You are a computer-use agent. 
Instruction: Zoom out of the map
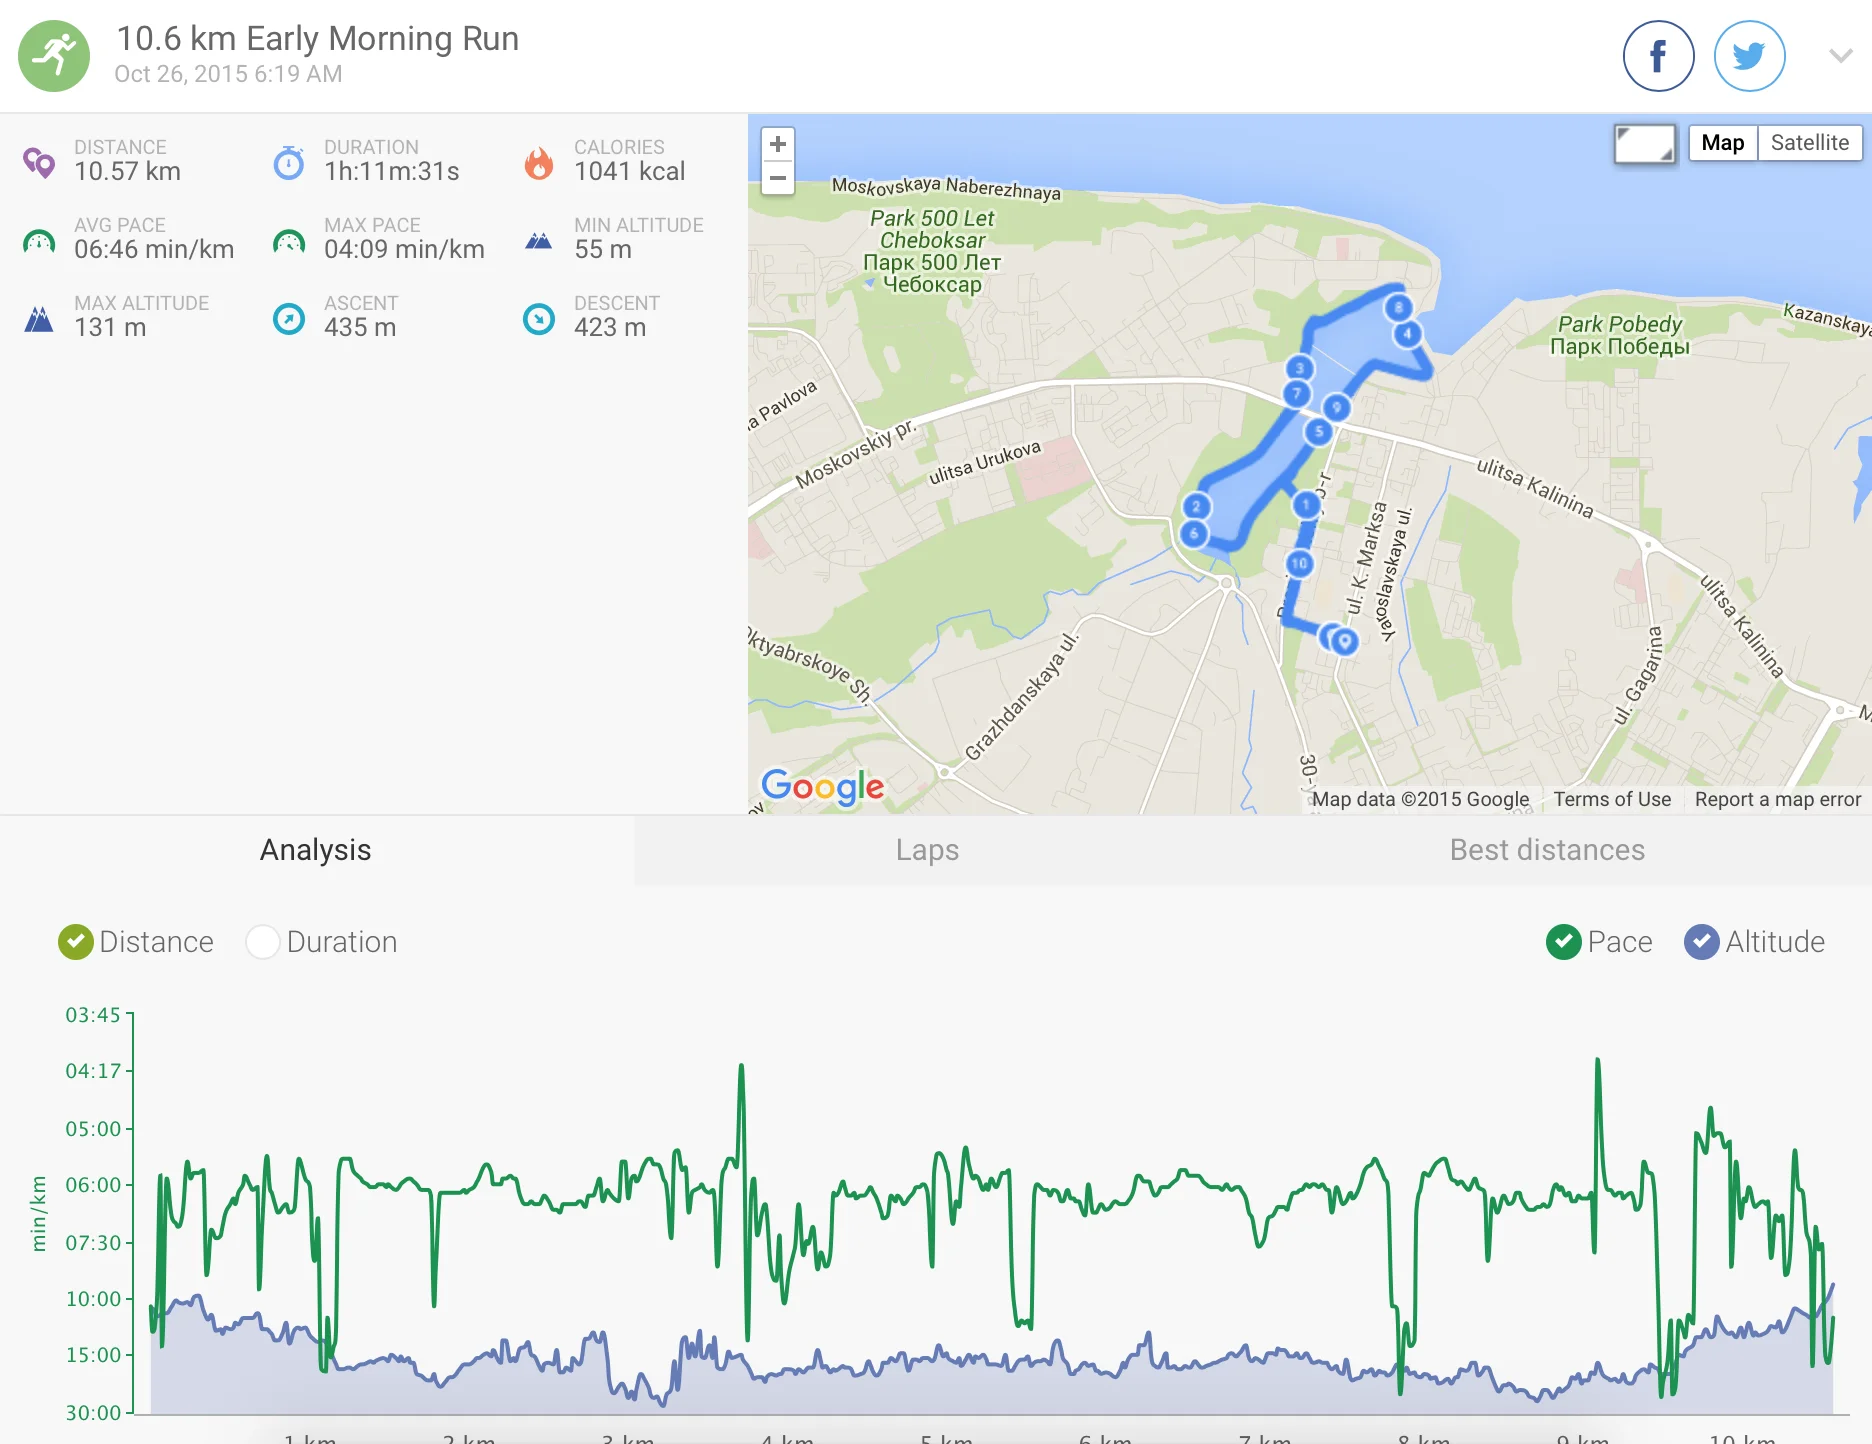tap(778, 178)
